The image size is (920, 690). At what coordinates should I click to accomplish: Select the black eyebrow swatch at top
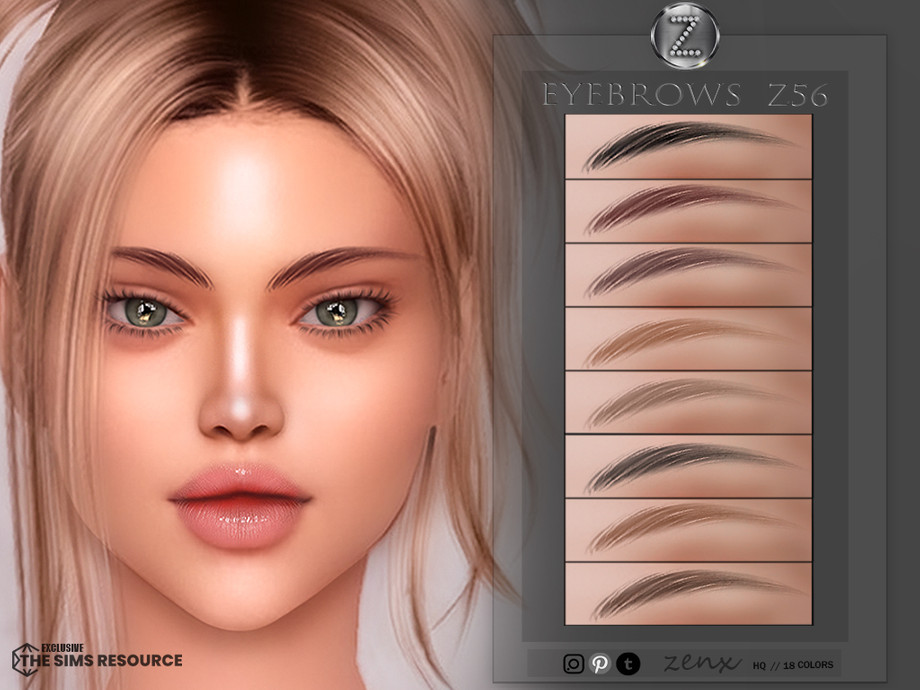coord(688,147)
